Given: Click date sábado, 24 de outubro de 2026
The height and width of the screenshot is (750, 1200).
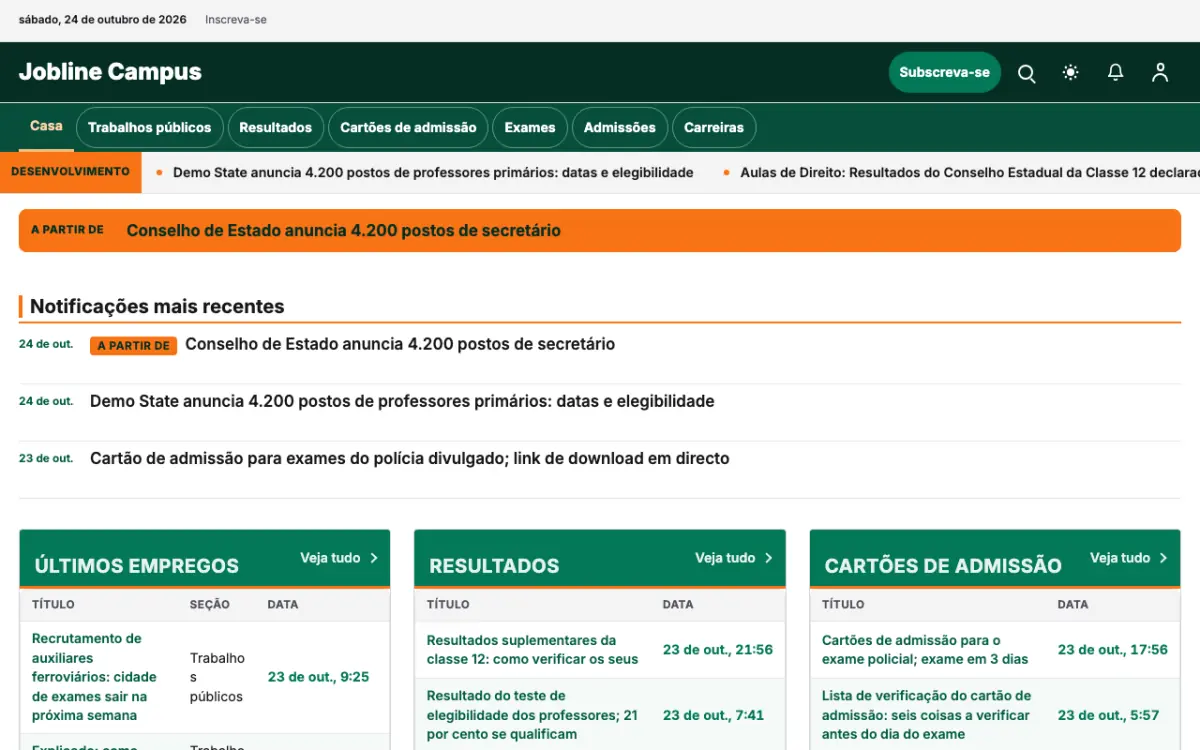Looking at the screenshot, I should (103, 20).
